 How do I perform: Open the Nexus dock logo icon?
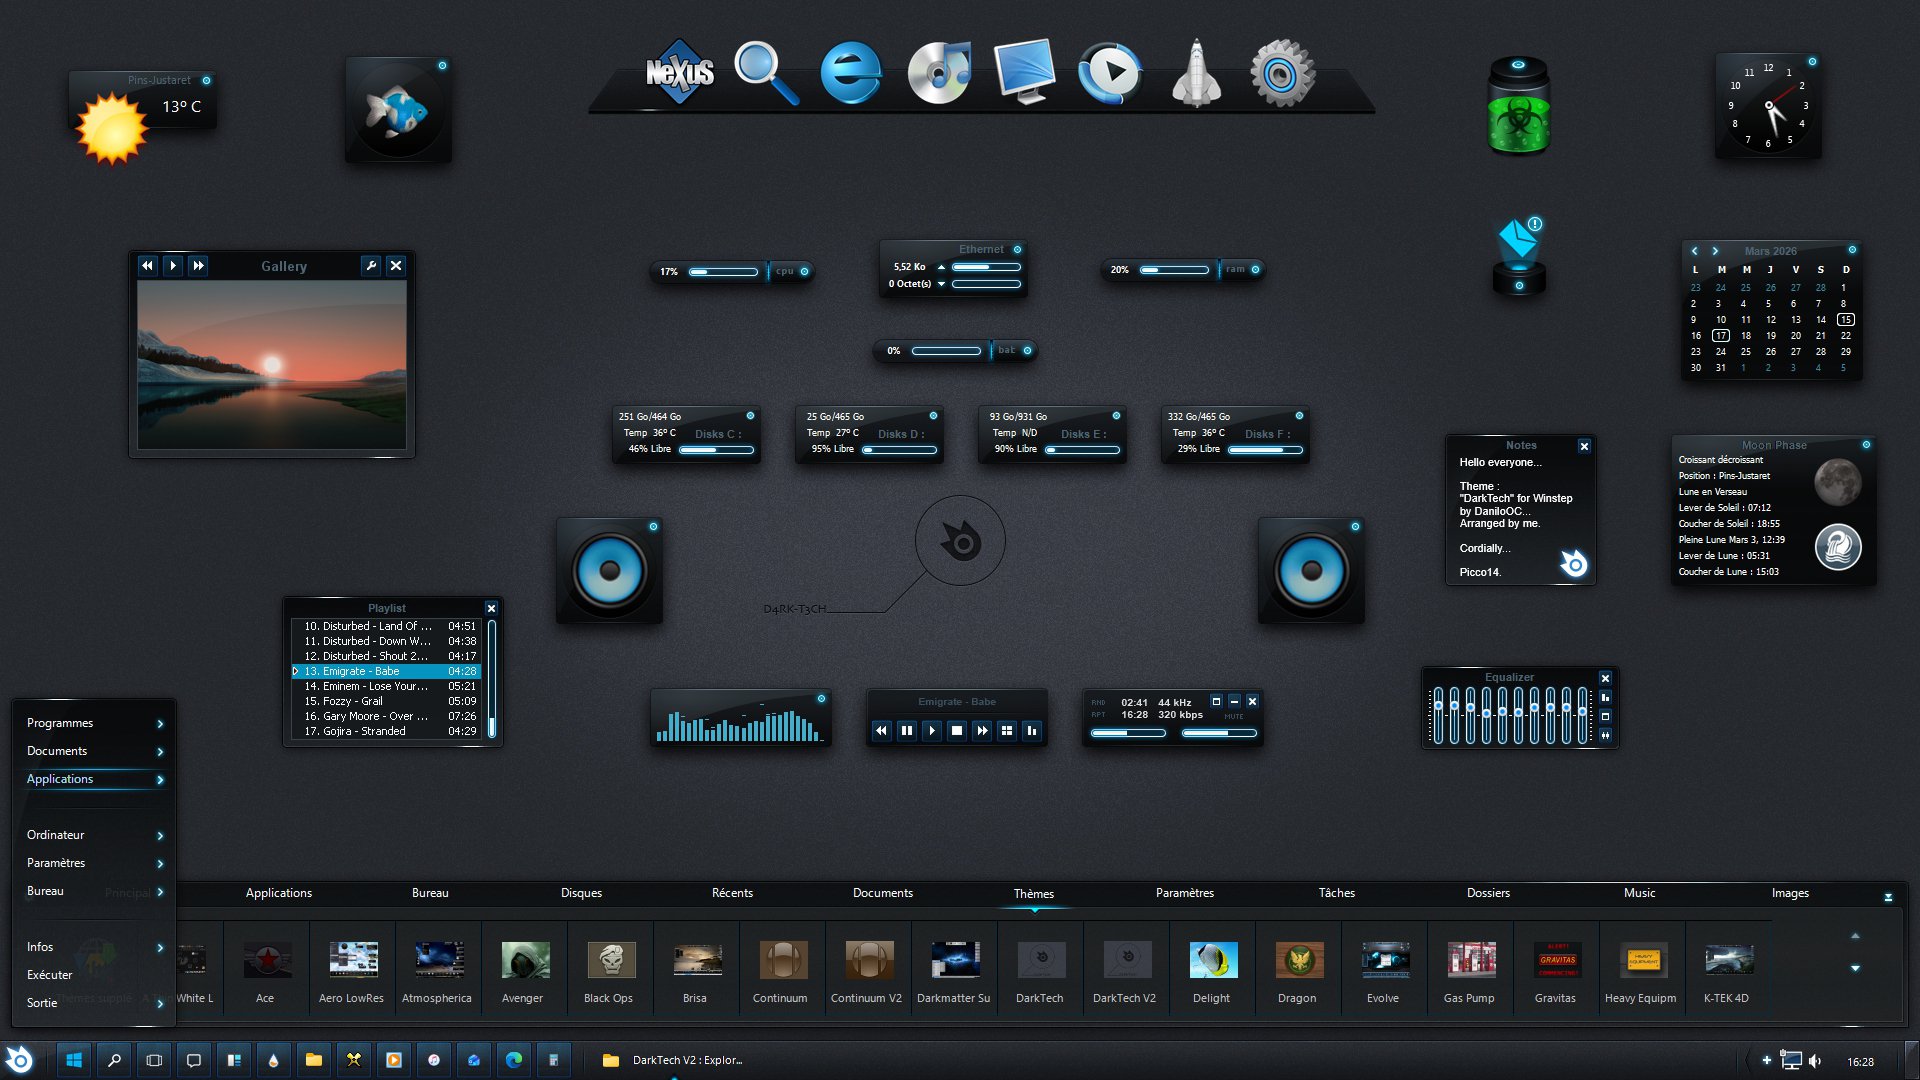tap(680, 72)
